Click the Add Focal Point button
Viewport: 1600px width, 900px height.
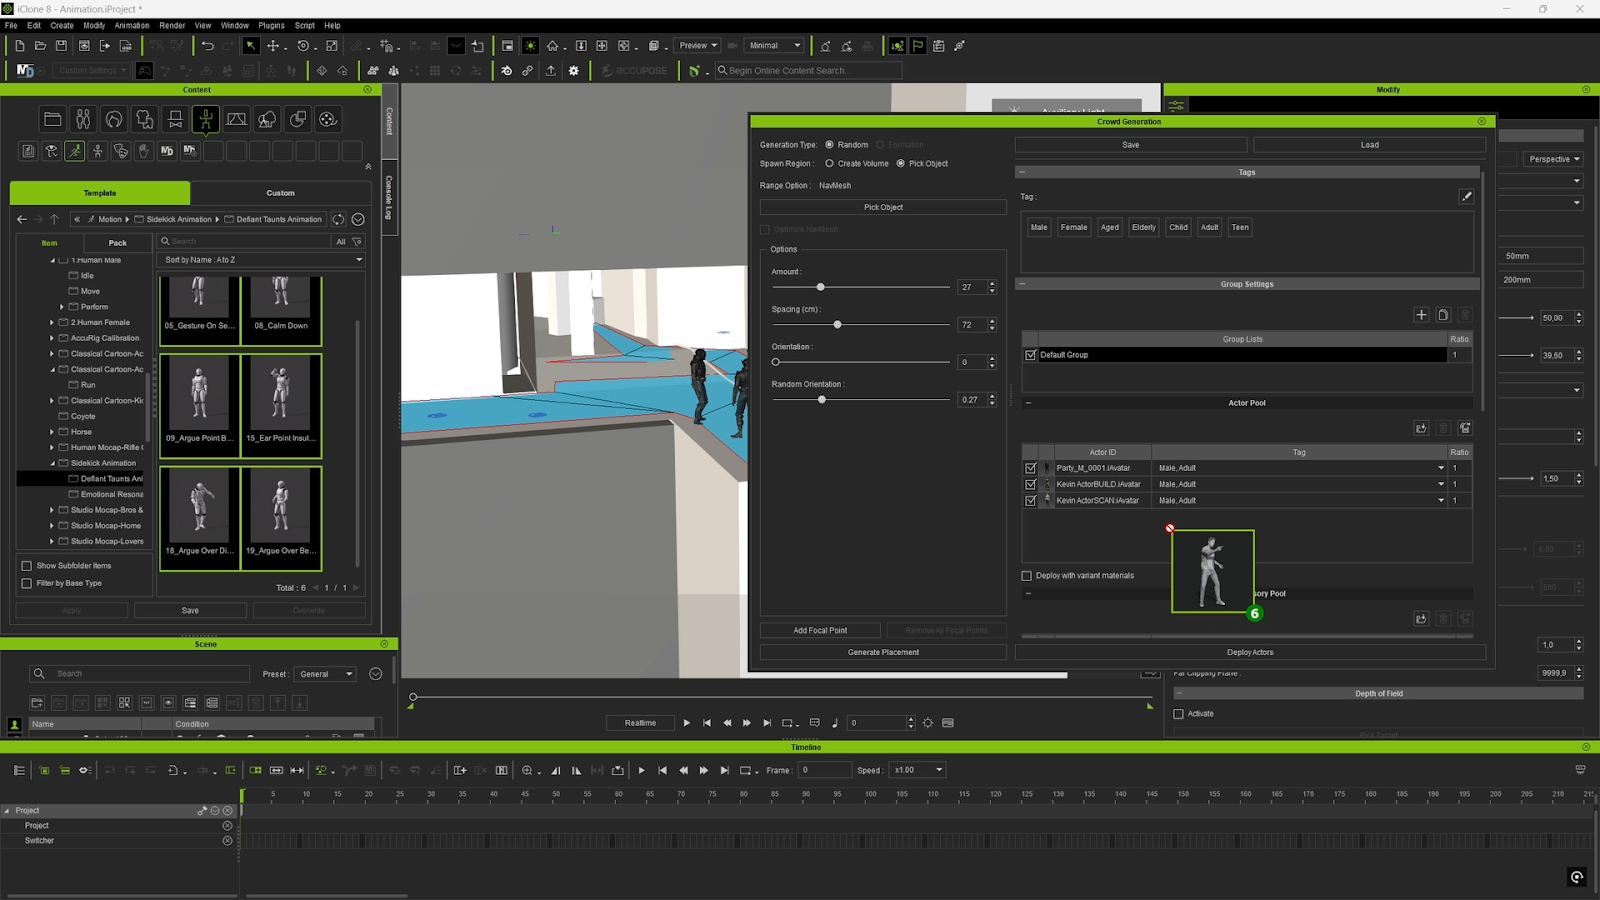(x=820, y=631)
